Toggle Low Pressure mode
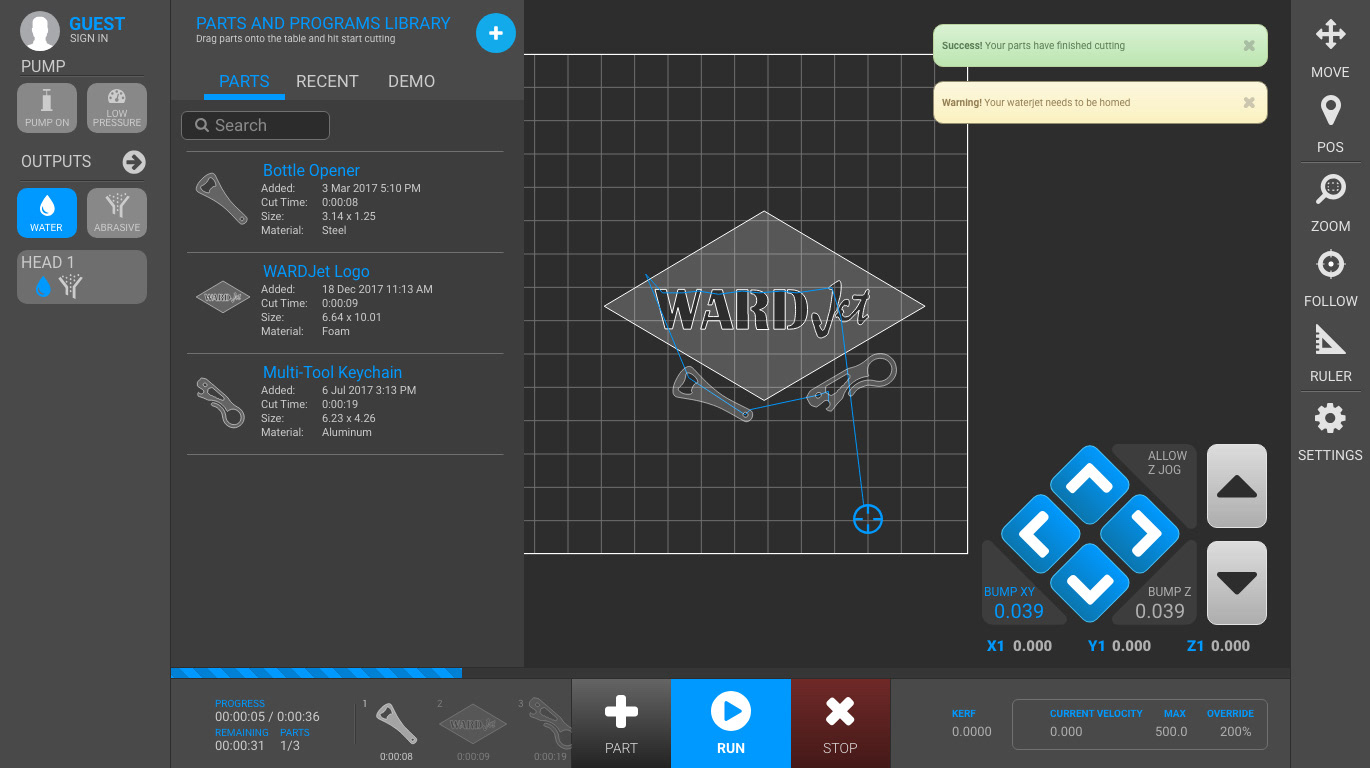Image resolution: width=1370 pixels, height=768 pixels. tap(117, 108)
